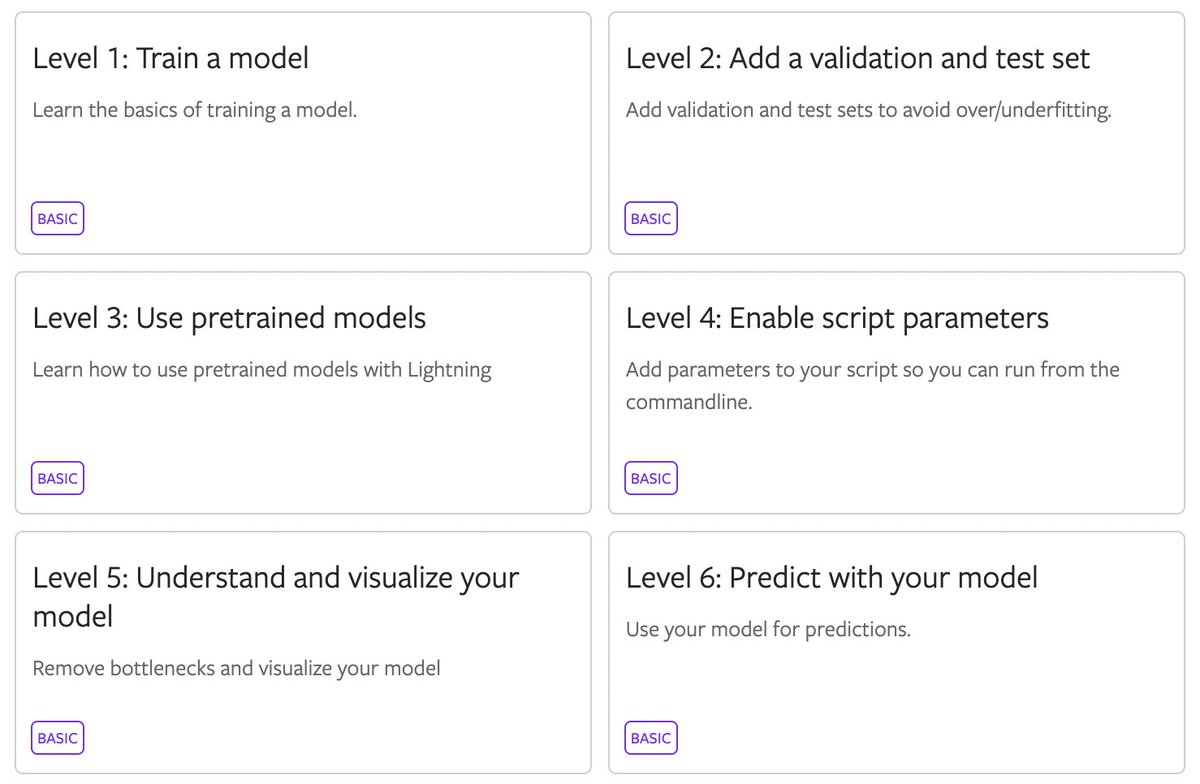
Task: Open Level 2: Add a validation and test set title
Action: pos(857,58)
